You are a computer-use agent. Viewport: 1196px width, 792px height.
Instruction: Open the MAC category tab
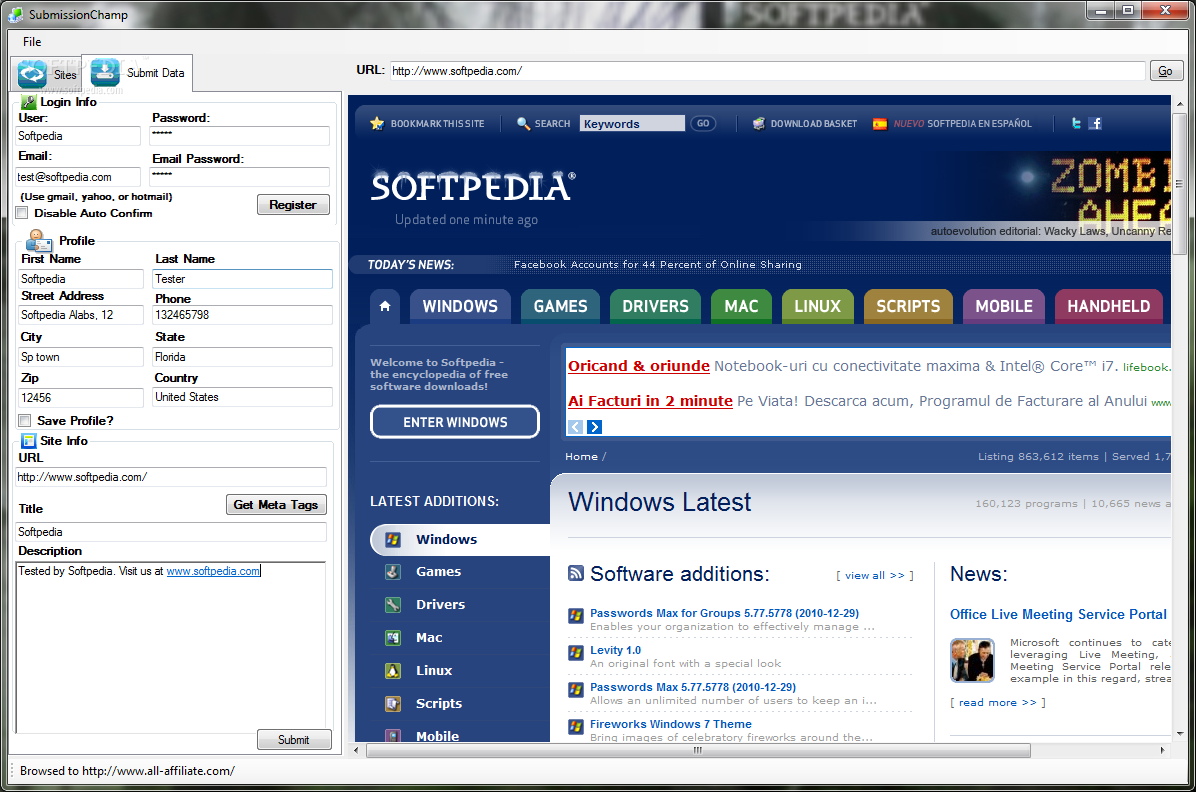741,306
